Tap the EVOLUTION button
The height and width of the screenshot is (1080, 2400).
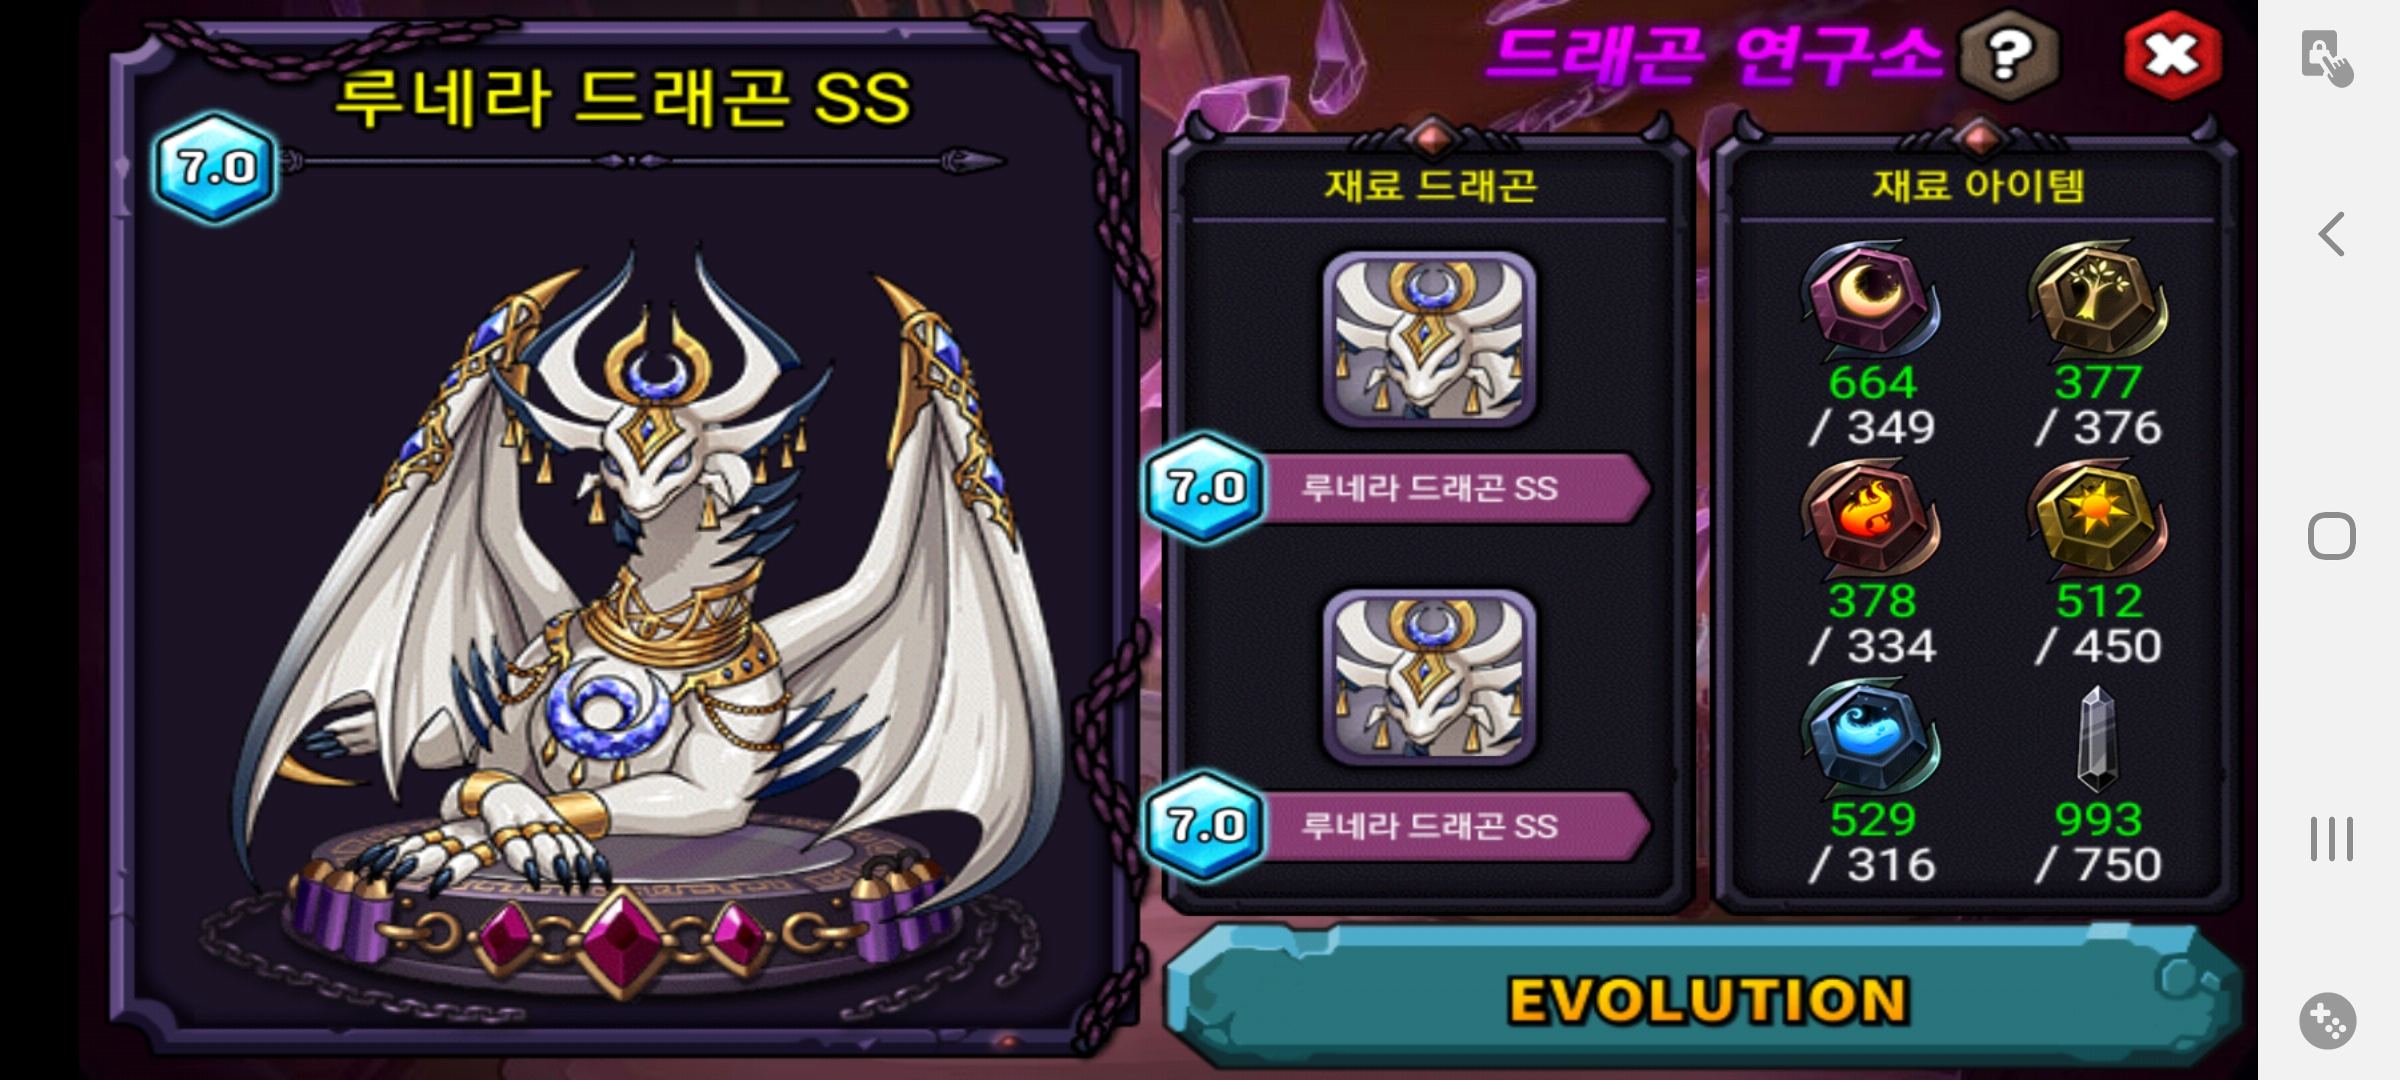[1706, 999]
